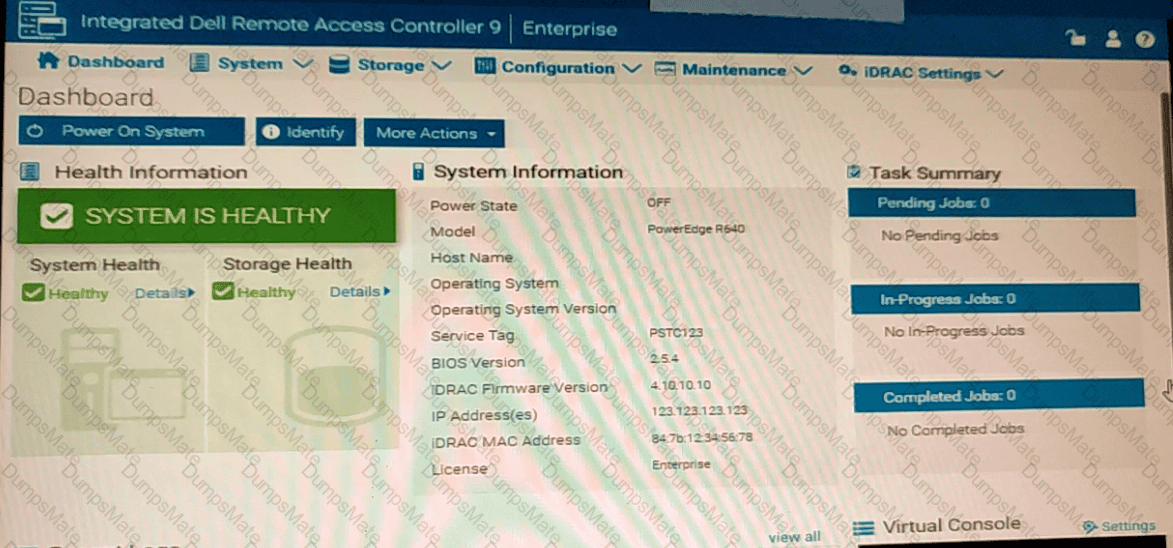This screenshot has width=1173, height=548.
Task: Open the Storage menu
Action: 390,65
